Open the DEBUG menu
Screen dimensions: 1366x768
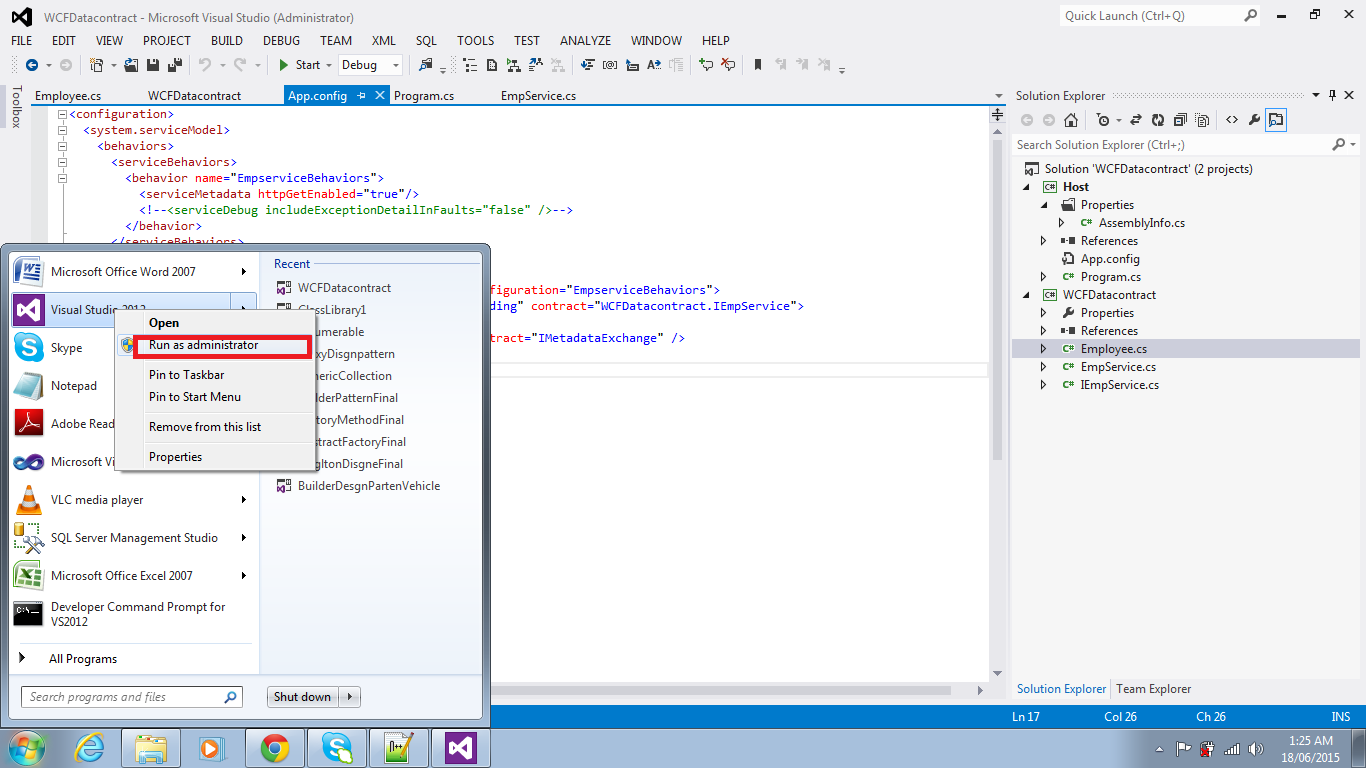tap(281, 41)
